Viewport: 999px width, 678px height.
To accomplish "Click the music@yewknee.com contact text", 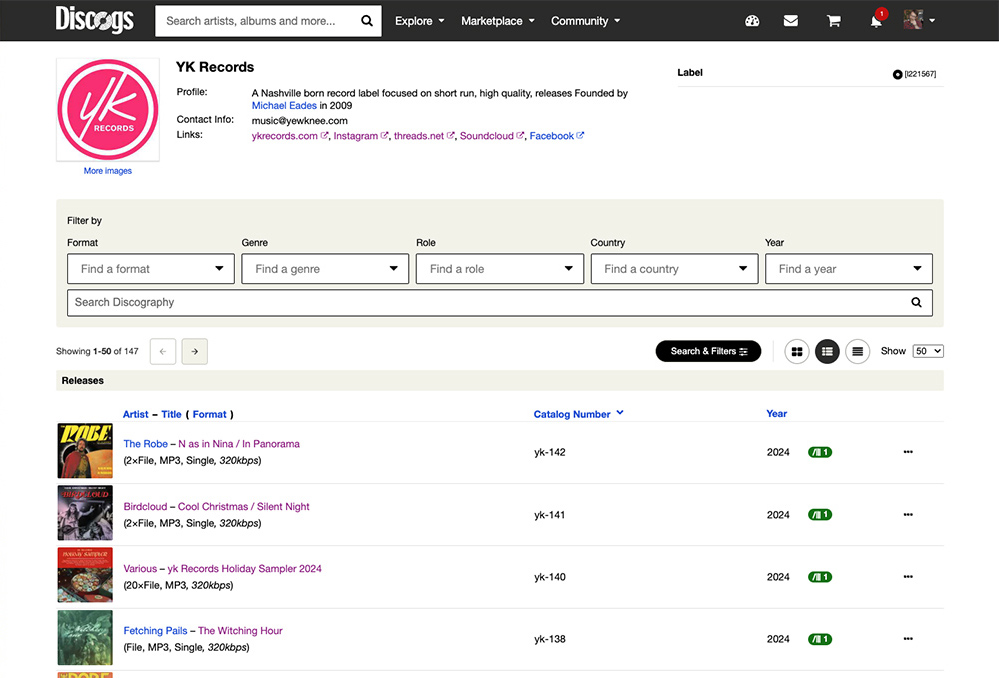I will pos(299,121).
